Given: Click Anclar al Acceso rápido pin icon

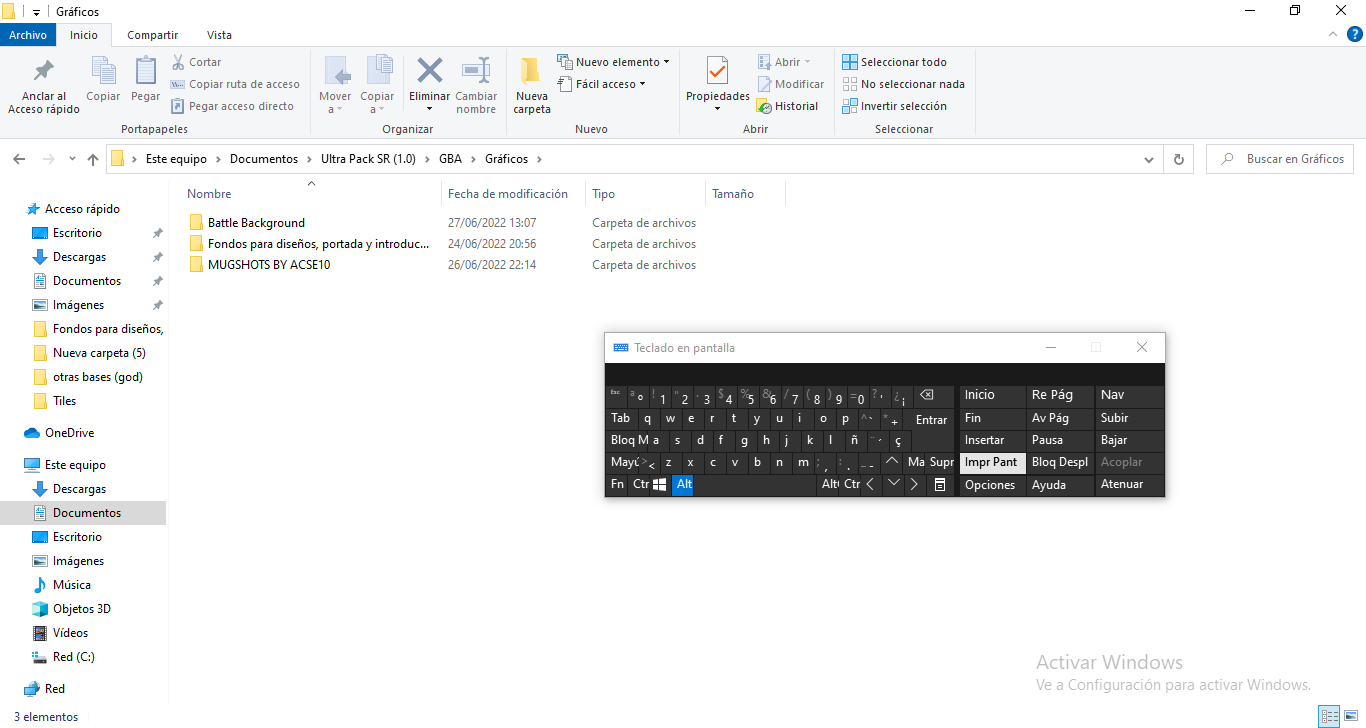Looking at the screenshot, I should [44, 72].
